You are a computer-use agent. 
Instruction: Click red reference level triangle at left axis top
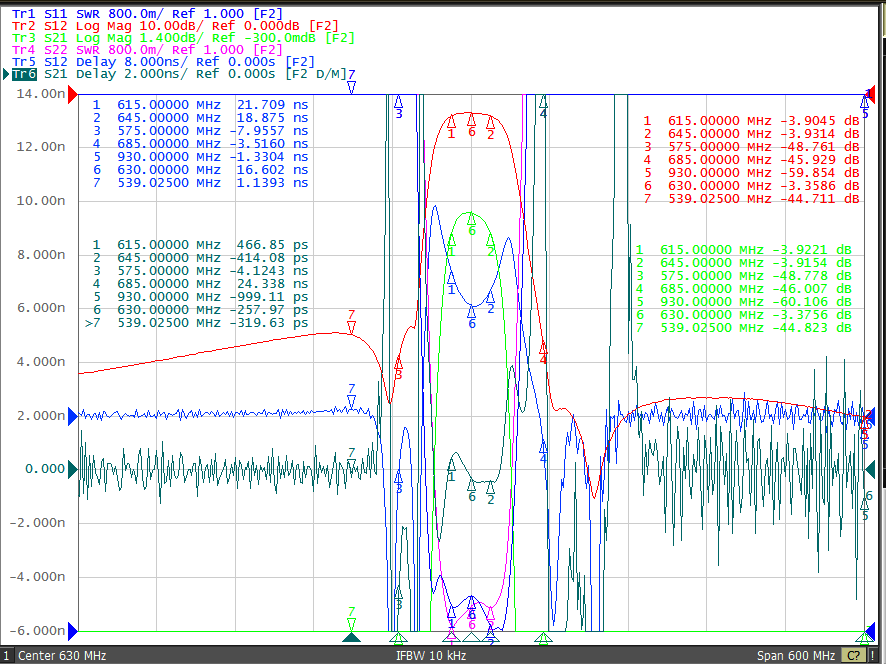click(x=73, y=94)
